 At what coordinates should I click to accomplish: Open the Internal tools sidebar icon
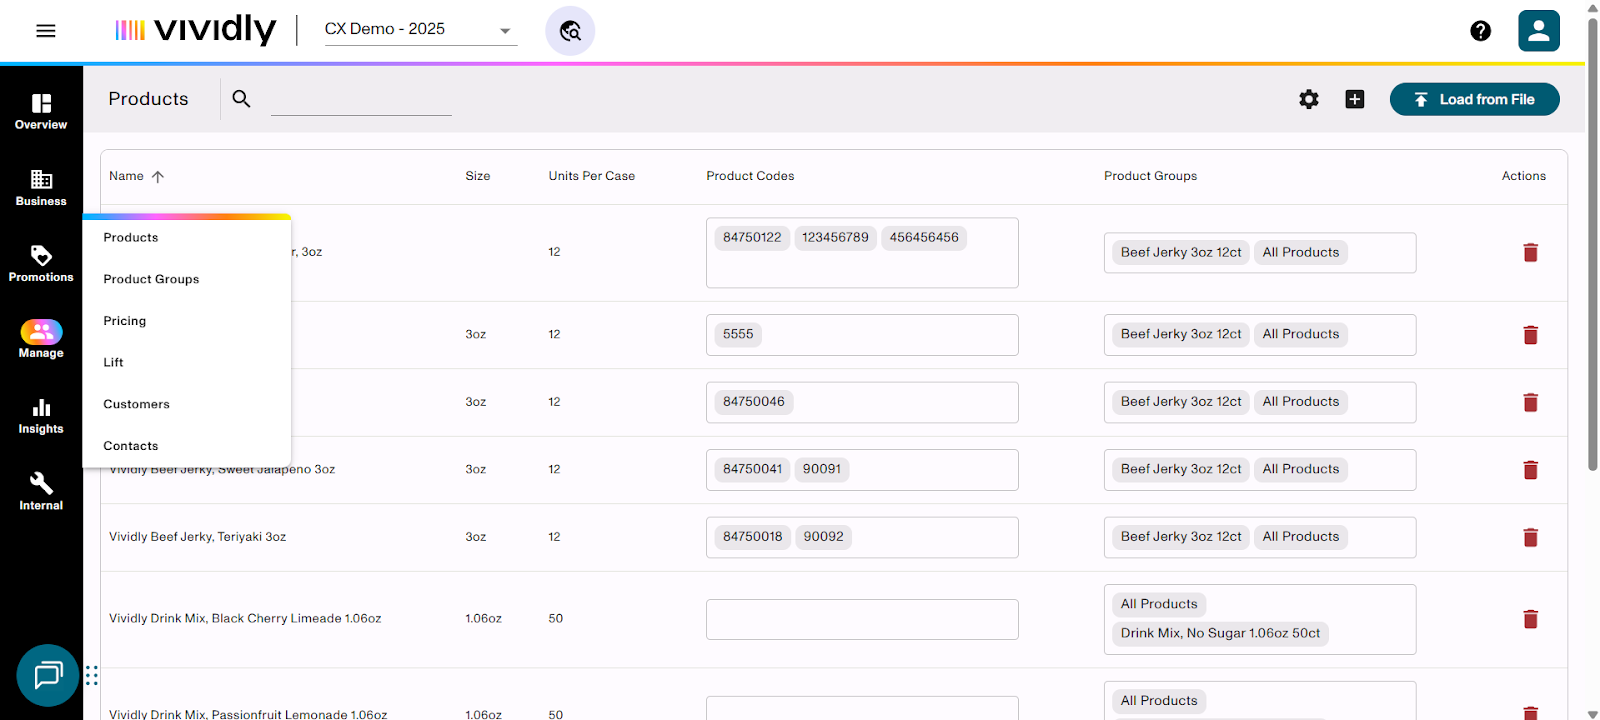click(x=41, y=491)
